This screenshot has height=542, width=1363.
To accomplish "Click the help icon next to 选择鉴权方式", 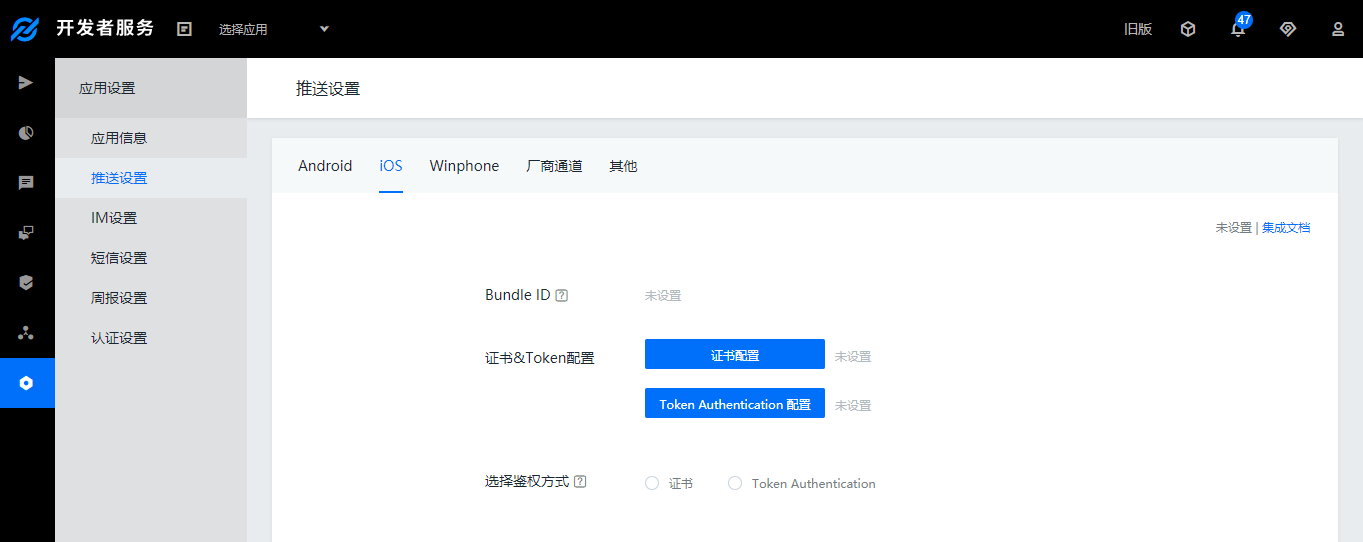I will tap(580, 481).
